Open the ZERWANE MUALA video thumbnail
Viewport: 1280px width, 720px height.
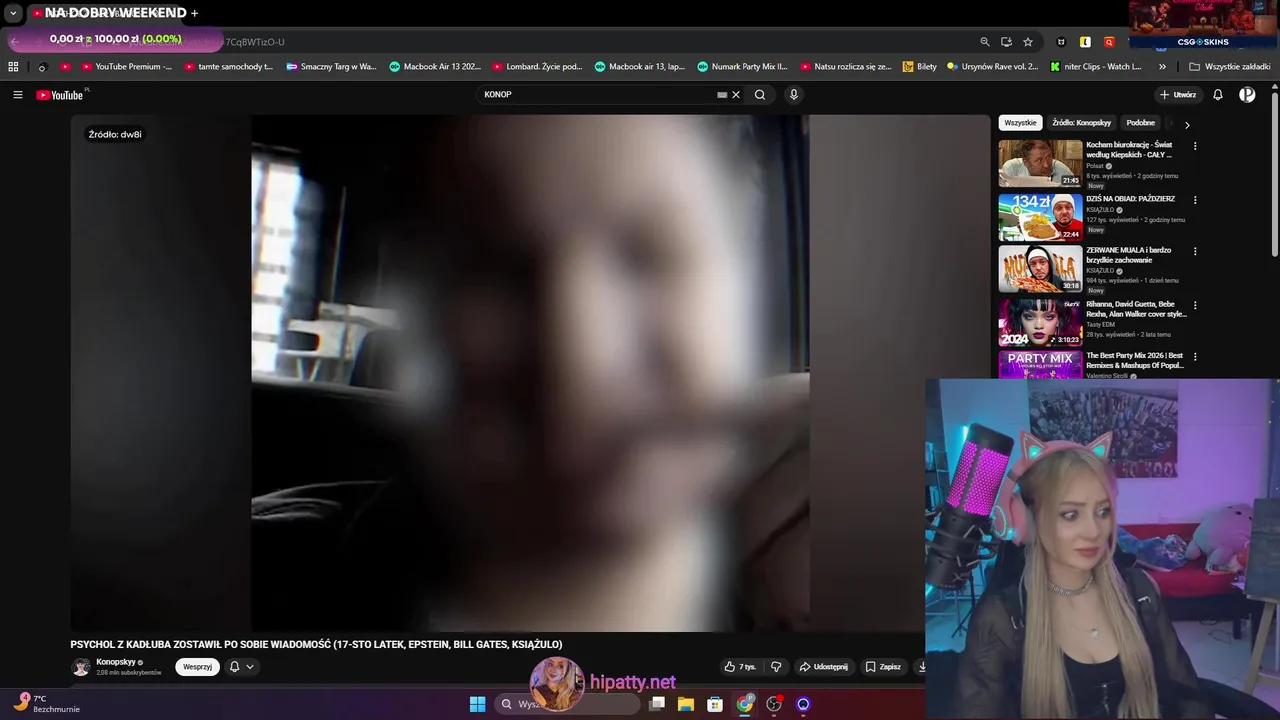tap(1040, 269)
